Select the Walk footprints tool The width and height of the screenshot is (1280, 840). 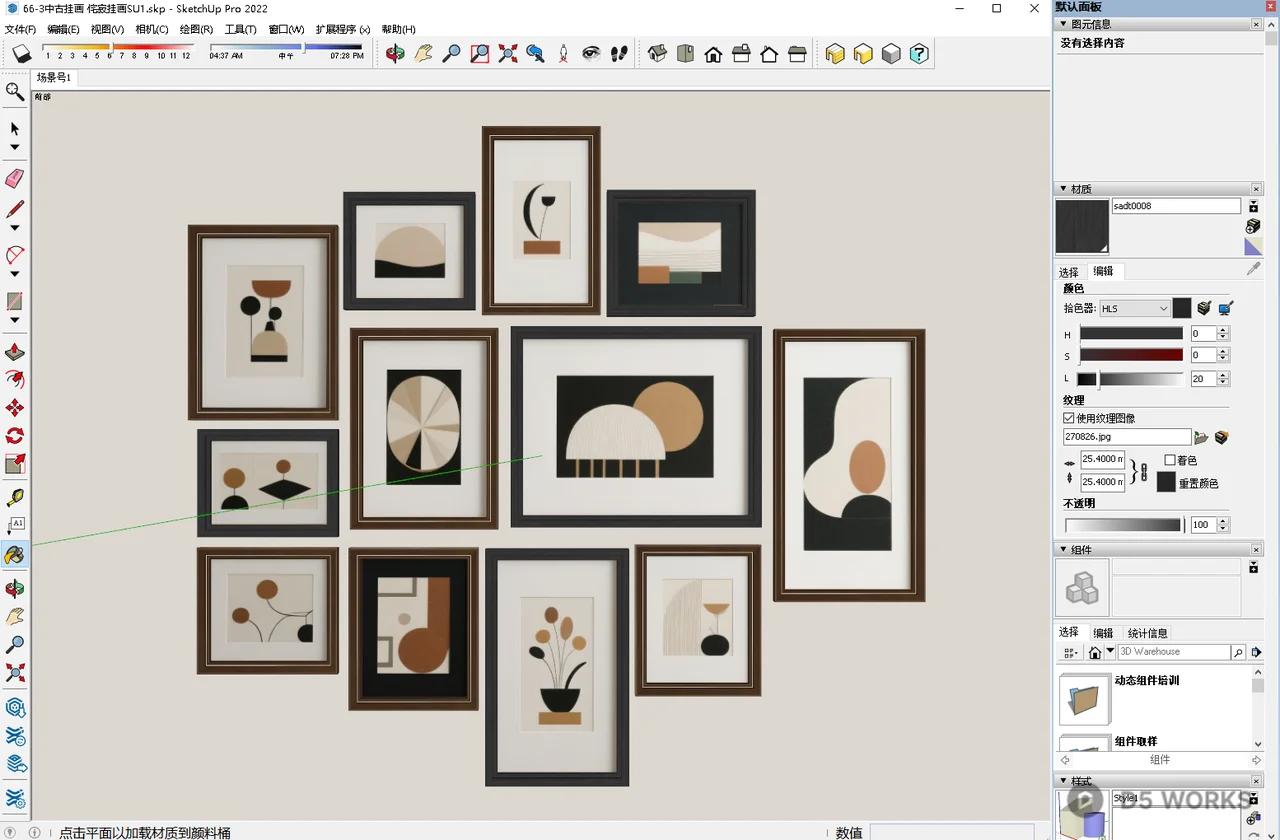(x=619, y=53)
